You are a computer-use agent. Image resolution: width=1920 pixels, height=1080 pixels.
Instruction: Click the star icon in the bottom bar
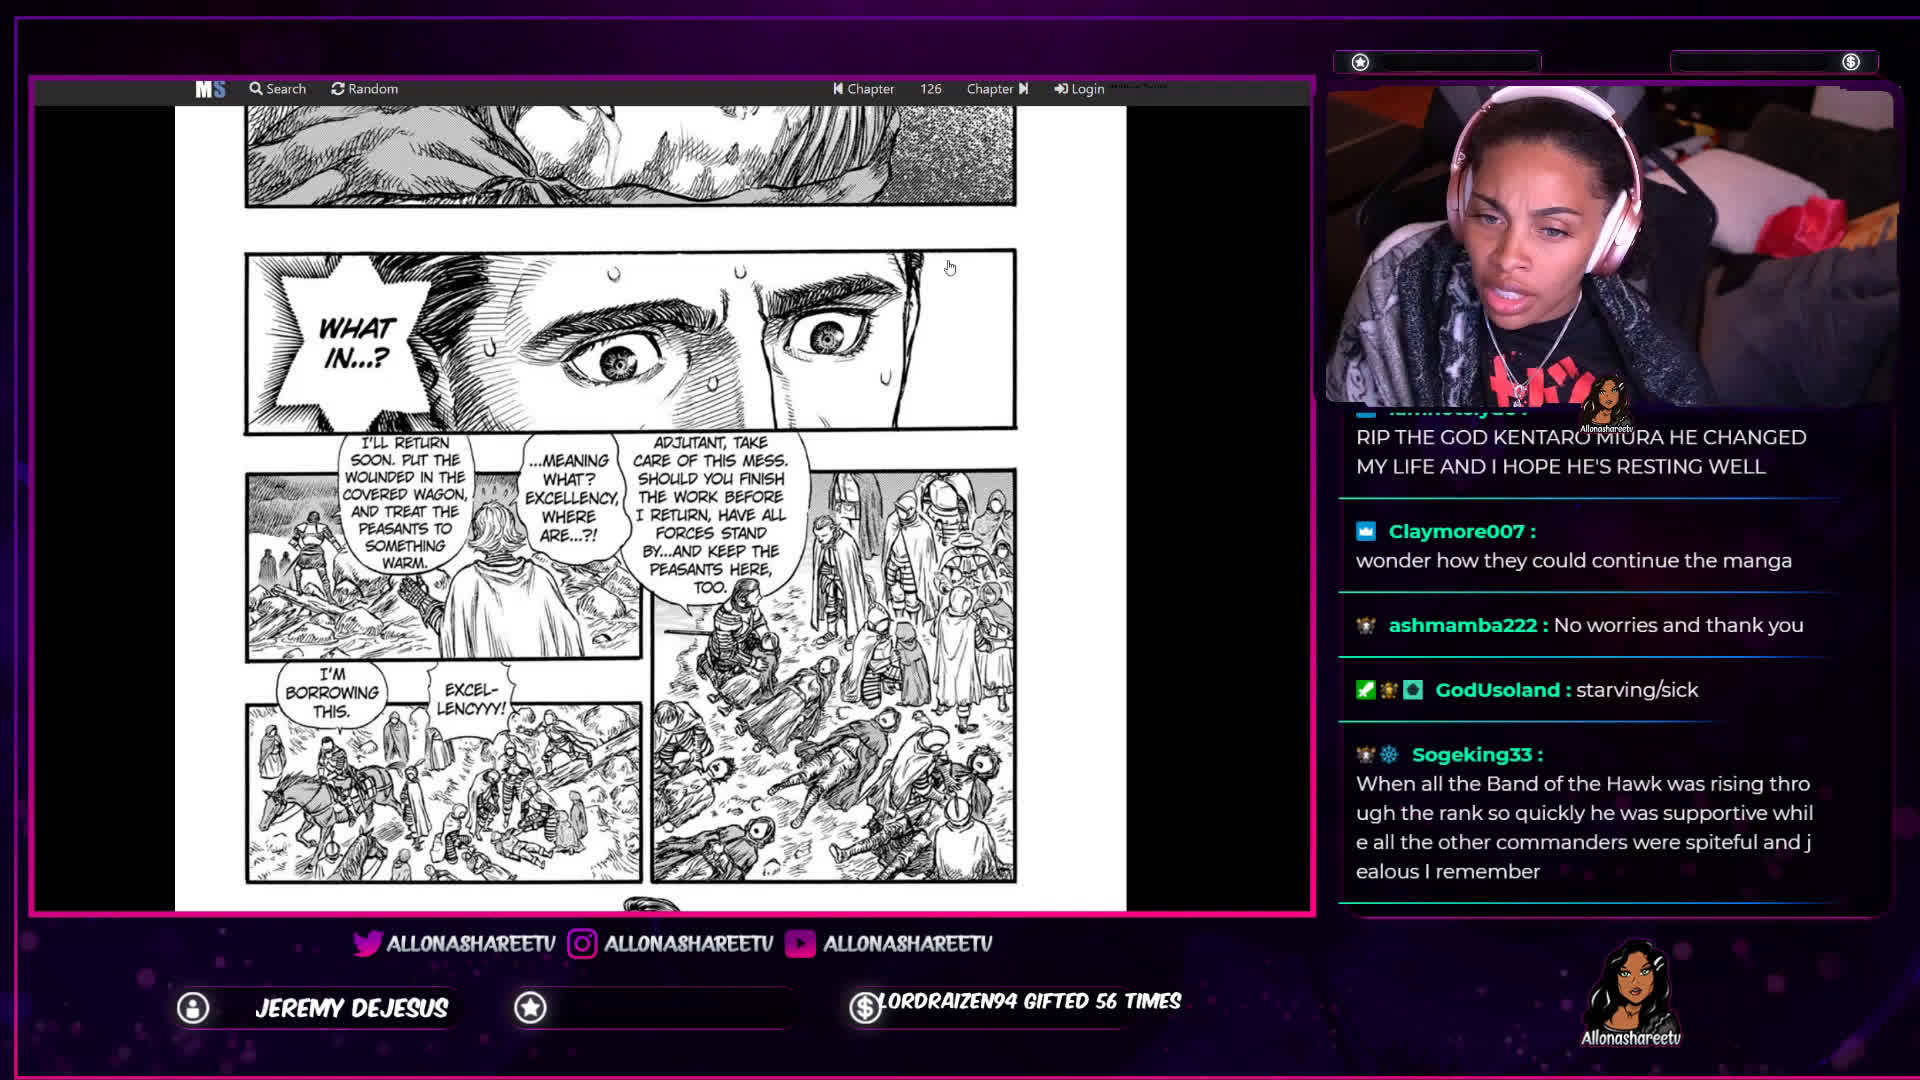click(x=530, y=1008)
